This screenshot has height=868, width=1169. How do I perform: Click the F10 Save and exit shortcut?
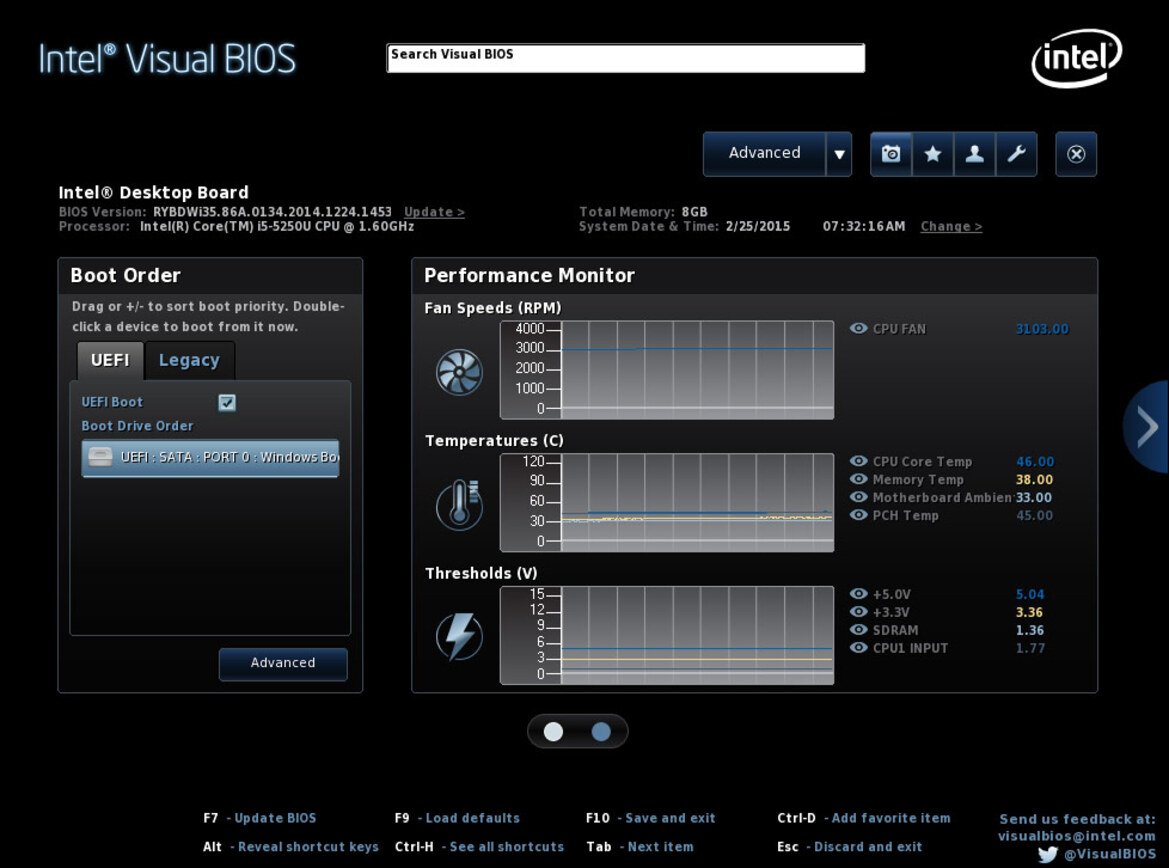click(x=650, y=818)
